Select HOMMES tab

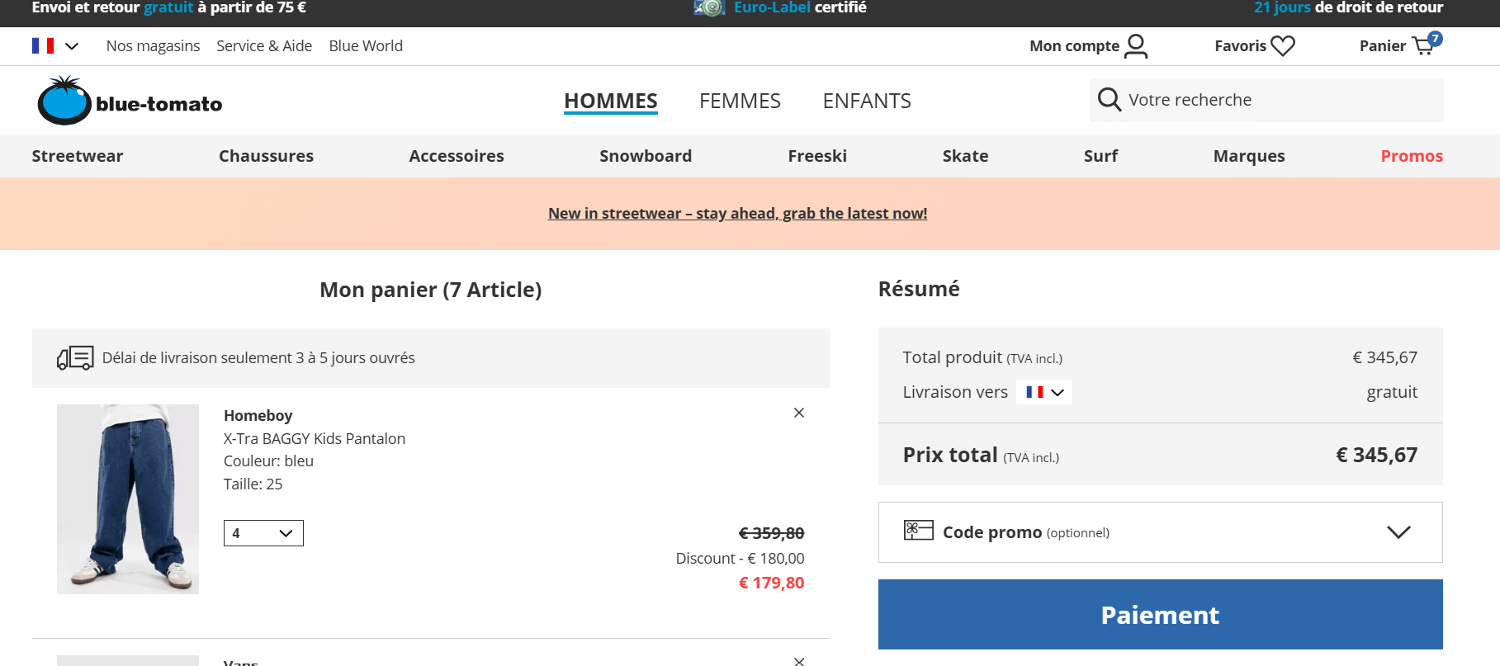click(611, 101)
